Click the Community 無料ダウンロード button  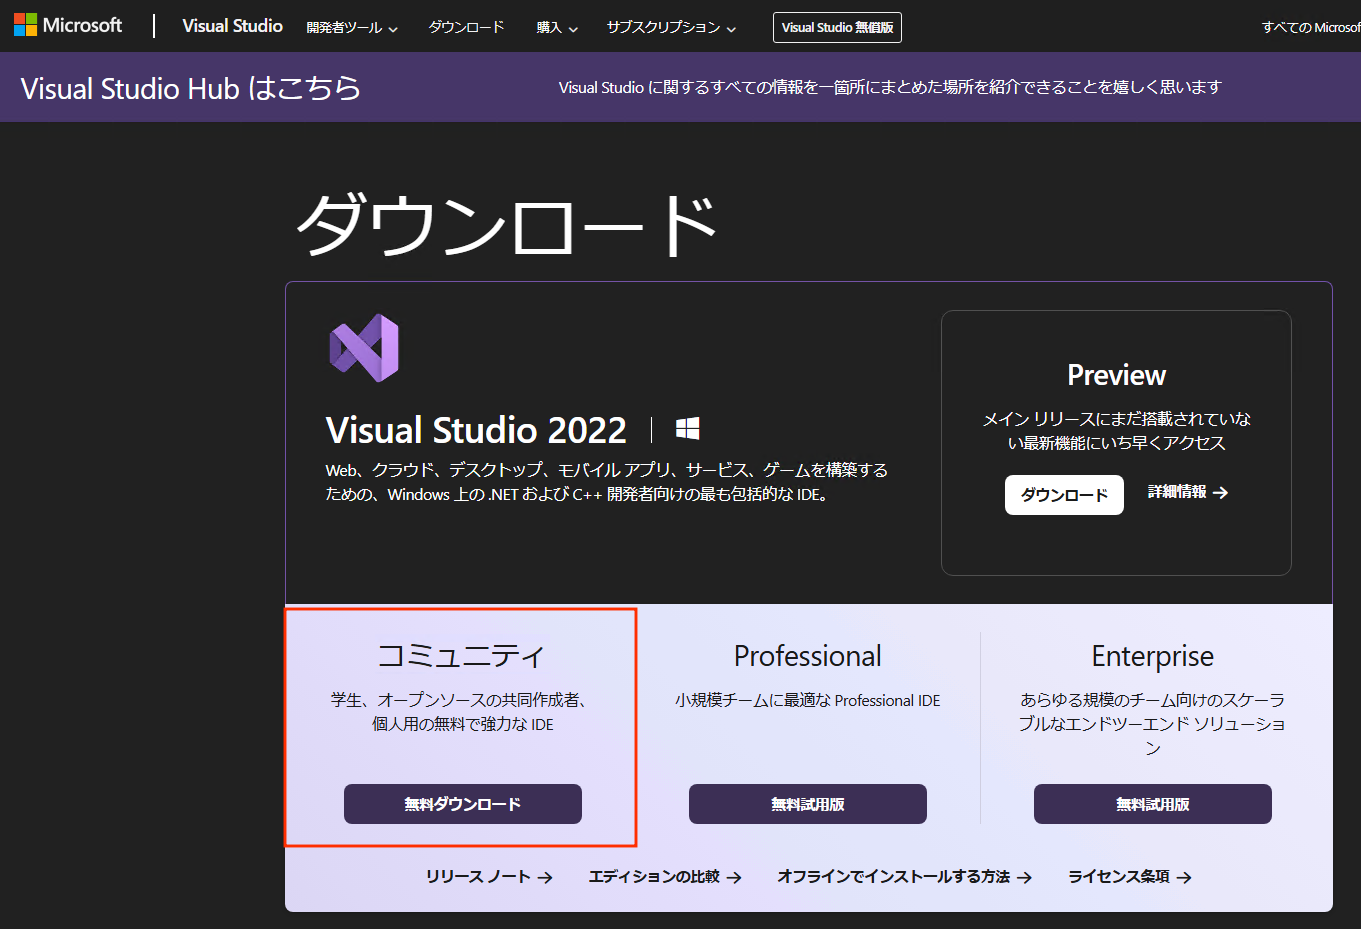pos(462,804)
